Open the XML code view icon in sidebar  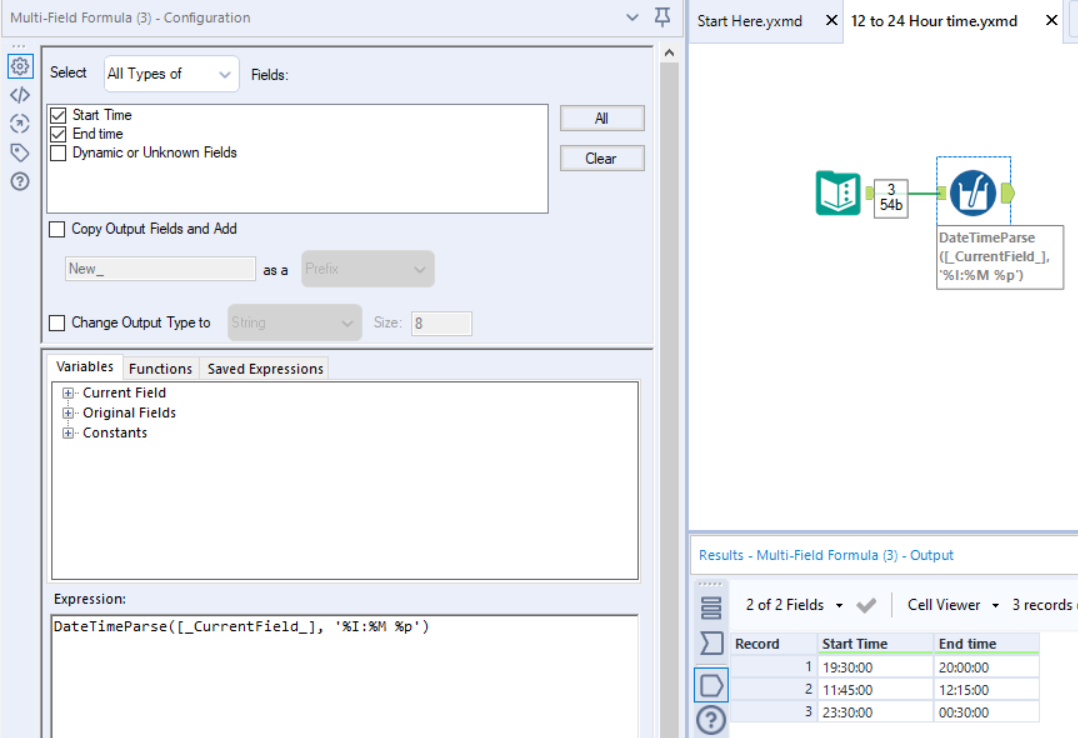pyautogui.click(x=20, y=95)
